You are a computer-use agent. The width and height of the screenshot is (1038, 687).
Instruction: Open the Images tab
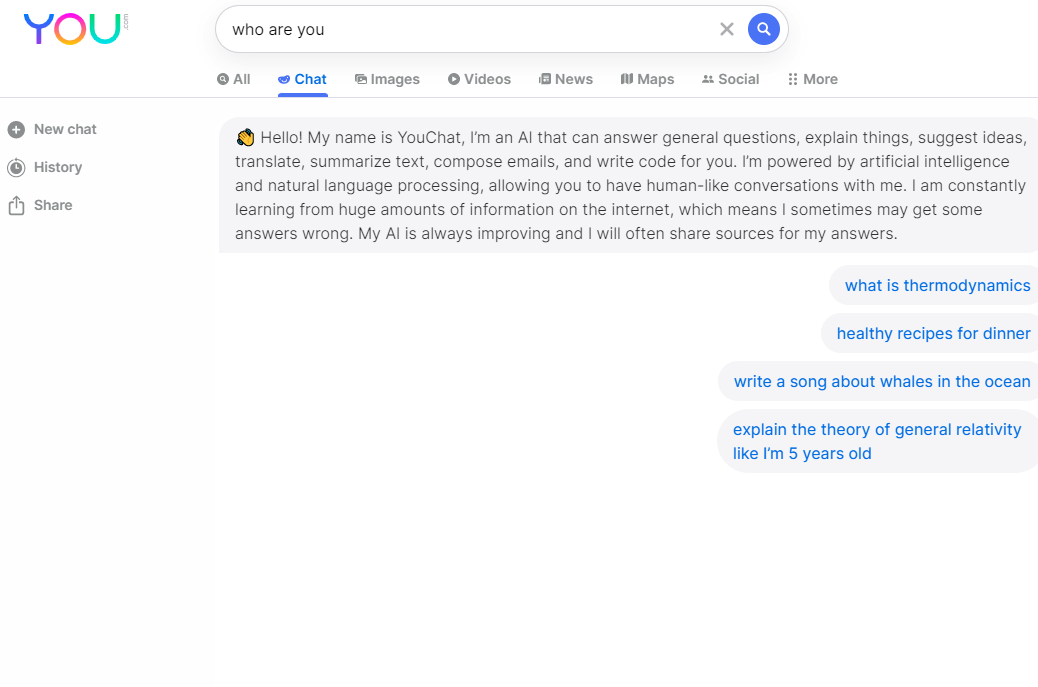pyautogui.click(x=387, y=79)
